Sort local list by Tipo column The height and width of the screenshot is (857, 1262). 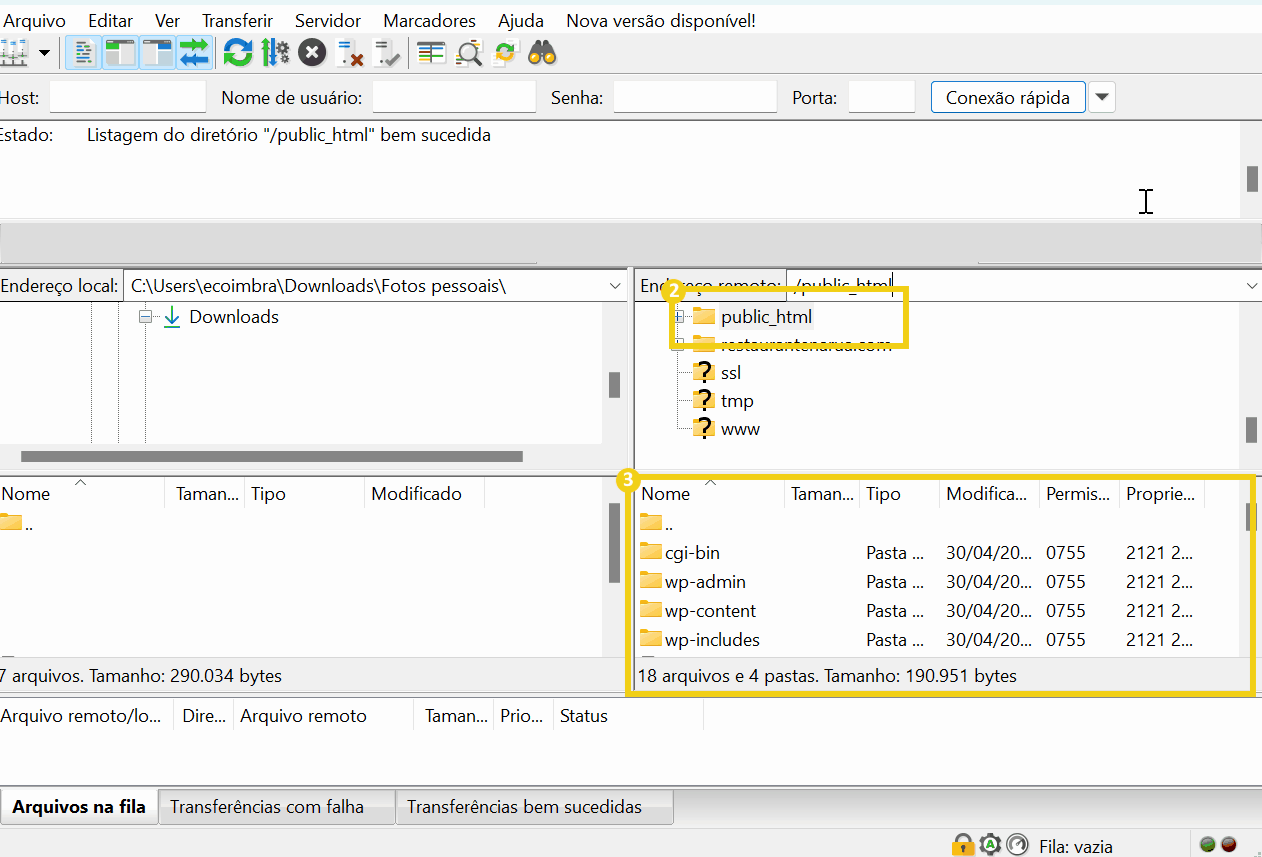tap(304, 493)
